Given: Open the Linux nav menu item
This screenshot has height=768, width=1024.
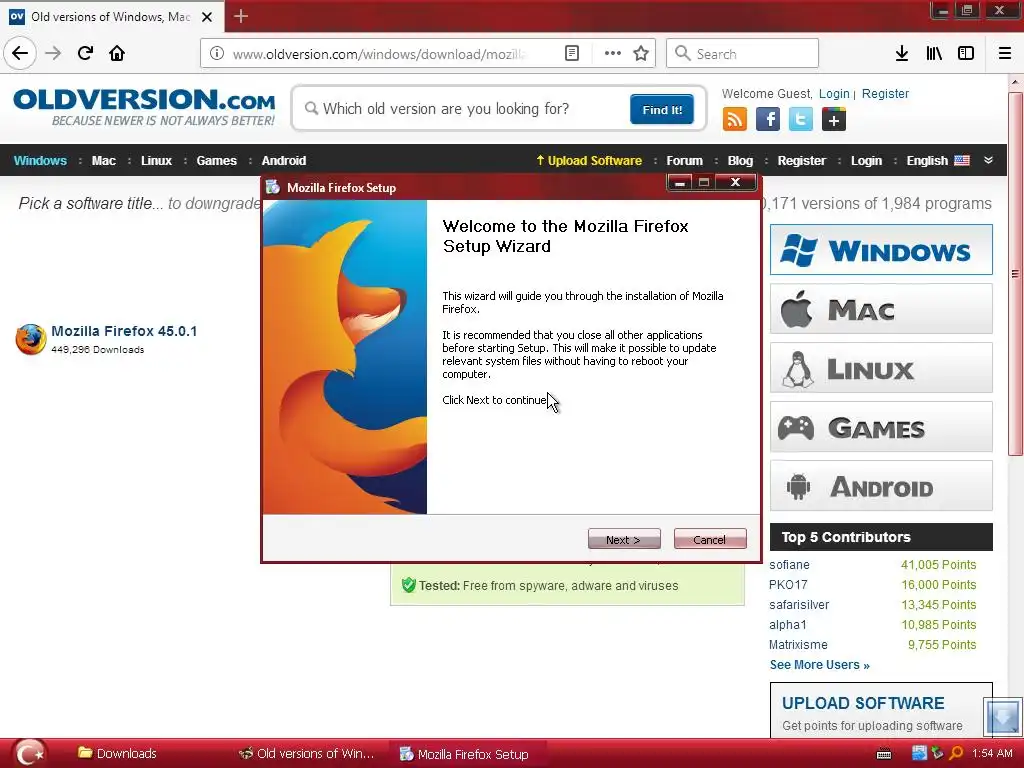Looking at the screenshot, I should (x=156, y=161).
